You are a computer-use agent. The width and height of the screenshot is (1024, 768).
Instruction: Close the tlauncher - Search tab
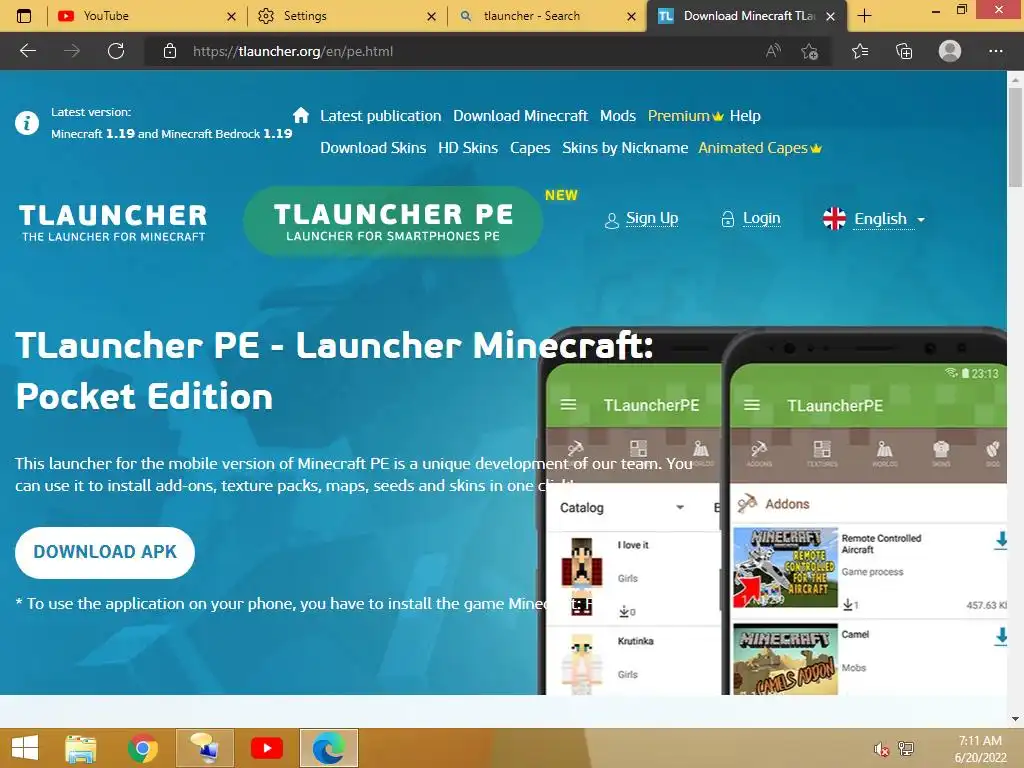pyautogui.click(x=631, y=16)
